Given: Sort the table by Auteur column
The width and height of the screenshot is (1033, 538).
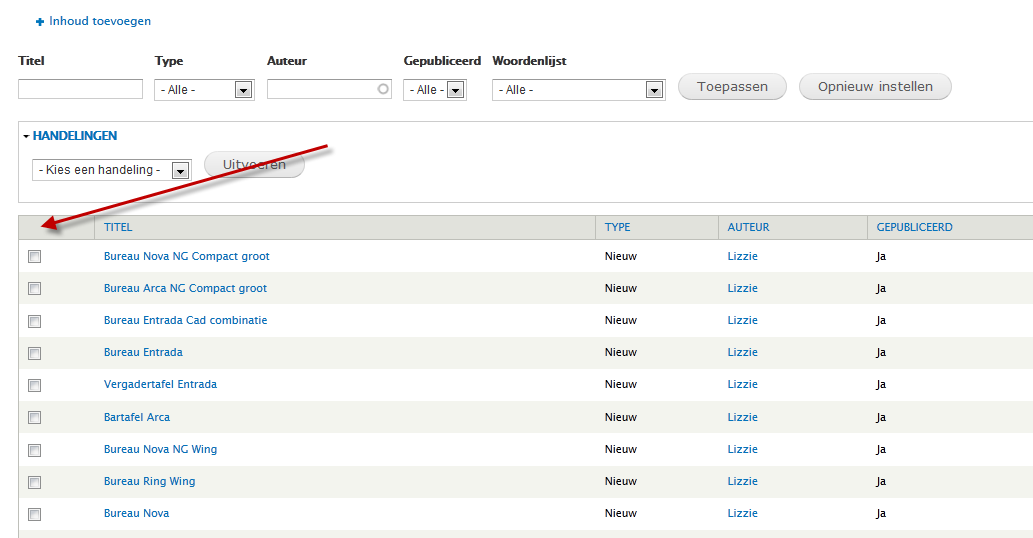Looking at the screenshot, I should [748, 227].
